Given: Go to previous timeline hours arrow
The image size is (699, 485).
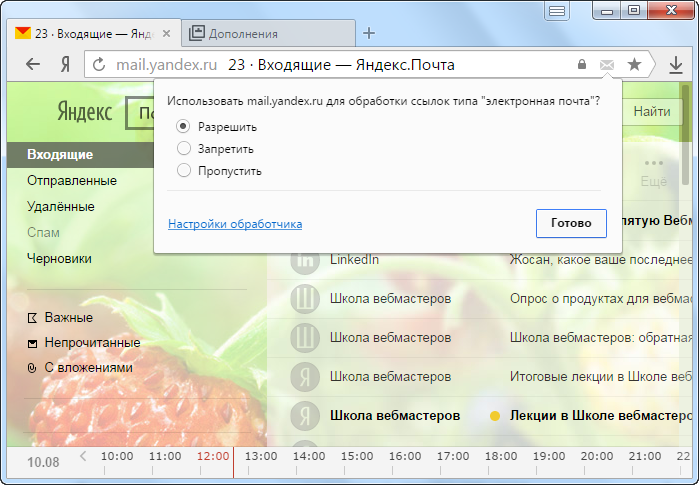Looking at the screenshot, I should click(83, 456).
